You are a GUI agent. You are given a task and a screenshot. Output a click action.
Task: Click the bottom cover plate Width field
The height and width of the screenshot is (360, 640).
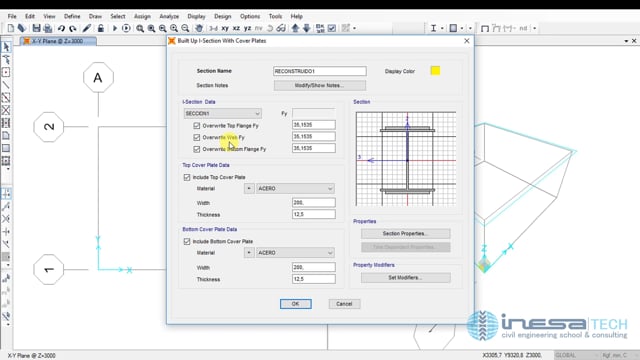(313, 267)
